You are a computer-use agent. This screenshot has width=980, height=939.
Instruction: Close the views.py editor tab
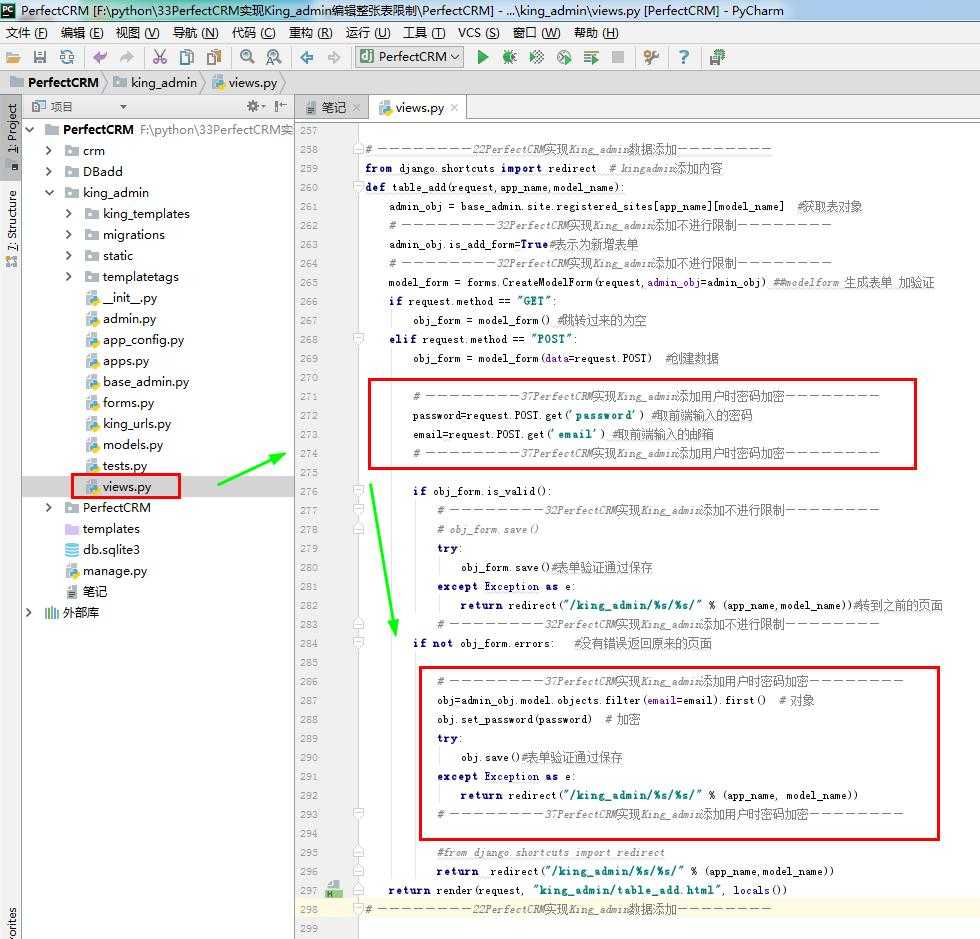[x=454, y=108]
